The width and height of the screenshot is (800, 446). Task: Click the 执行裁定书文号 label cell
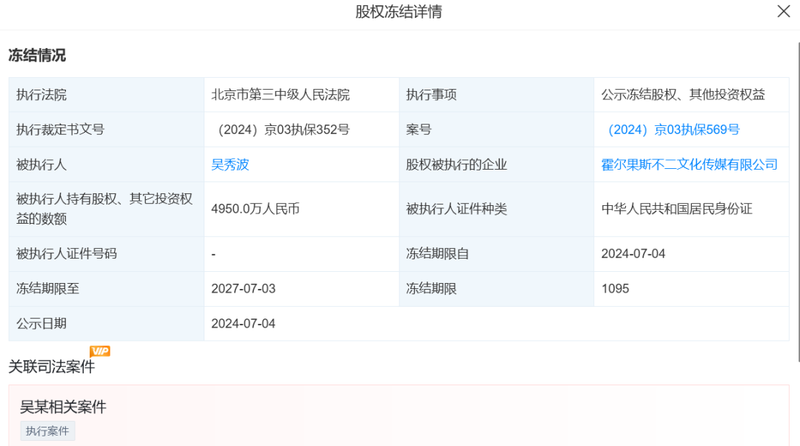tap(106, 130)
